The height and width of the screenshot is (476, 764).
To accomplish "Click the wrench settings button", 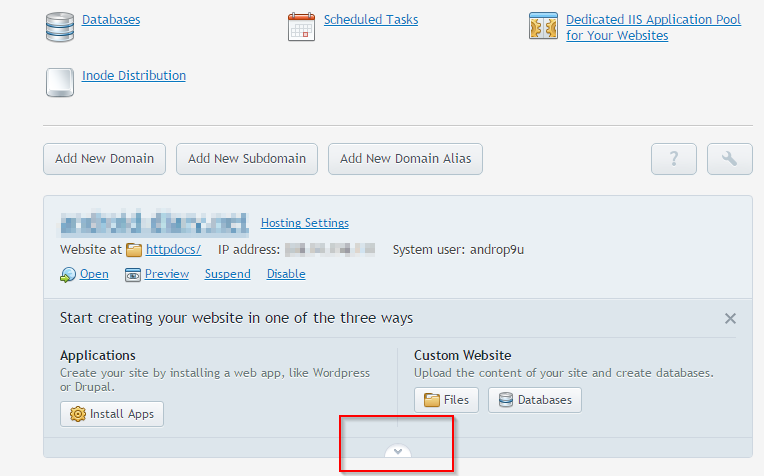I will click(729, 159).
